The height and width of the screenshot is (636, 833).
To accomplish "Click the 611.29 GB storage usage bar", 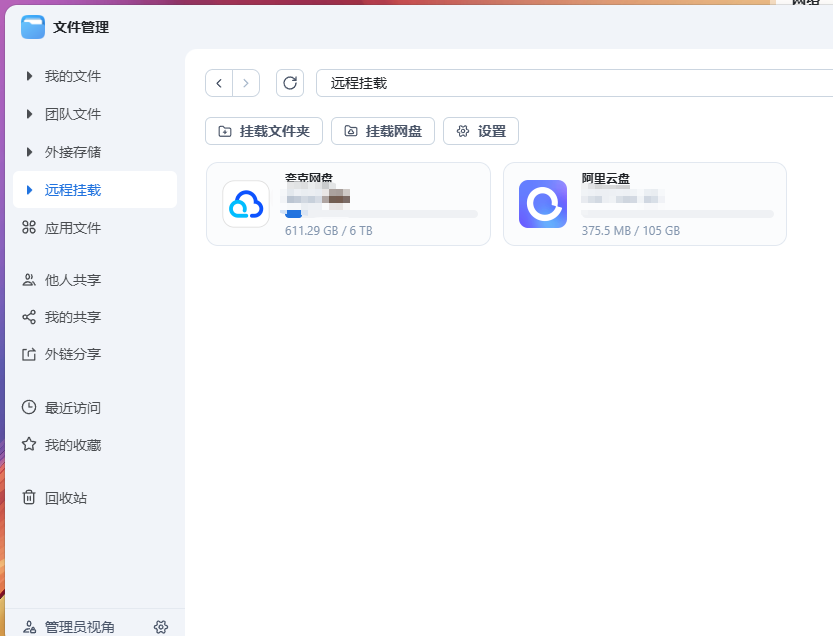I will (381, 214).
